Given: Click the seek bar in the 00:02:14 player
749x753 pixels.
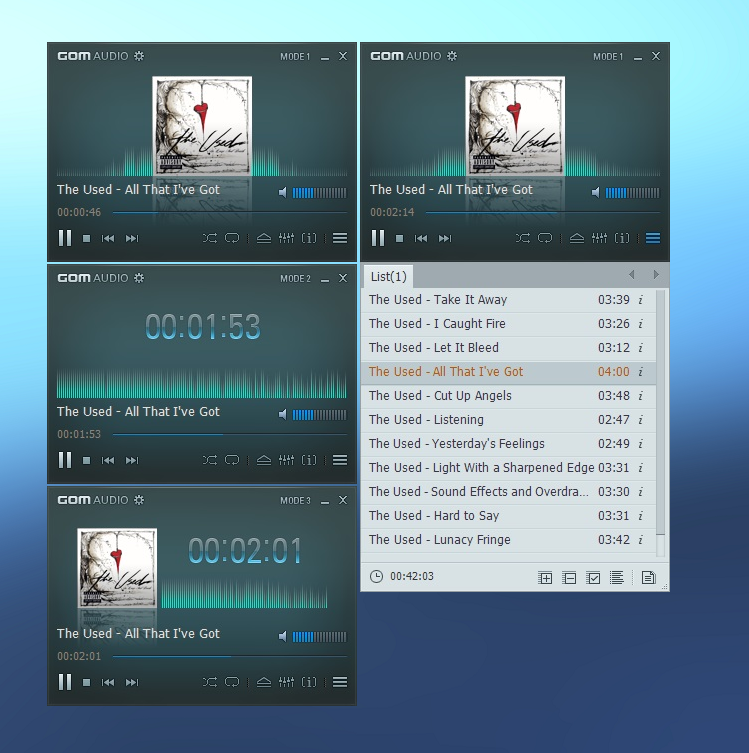Looking at the screenshot, I should (543, 212).
